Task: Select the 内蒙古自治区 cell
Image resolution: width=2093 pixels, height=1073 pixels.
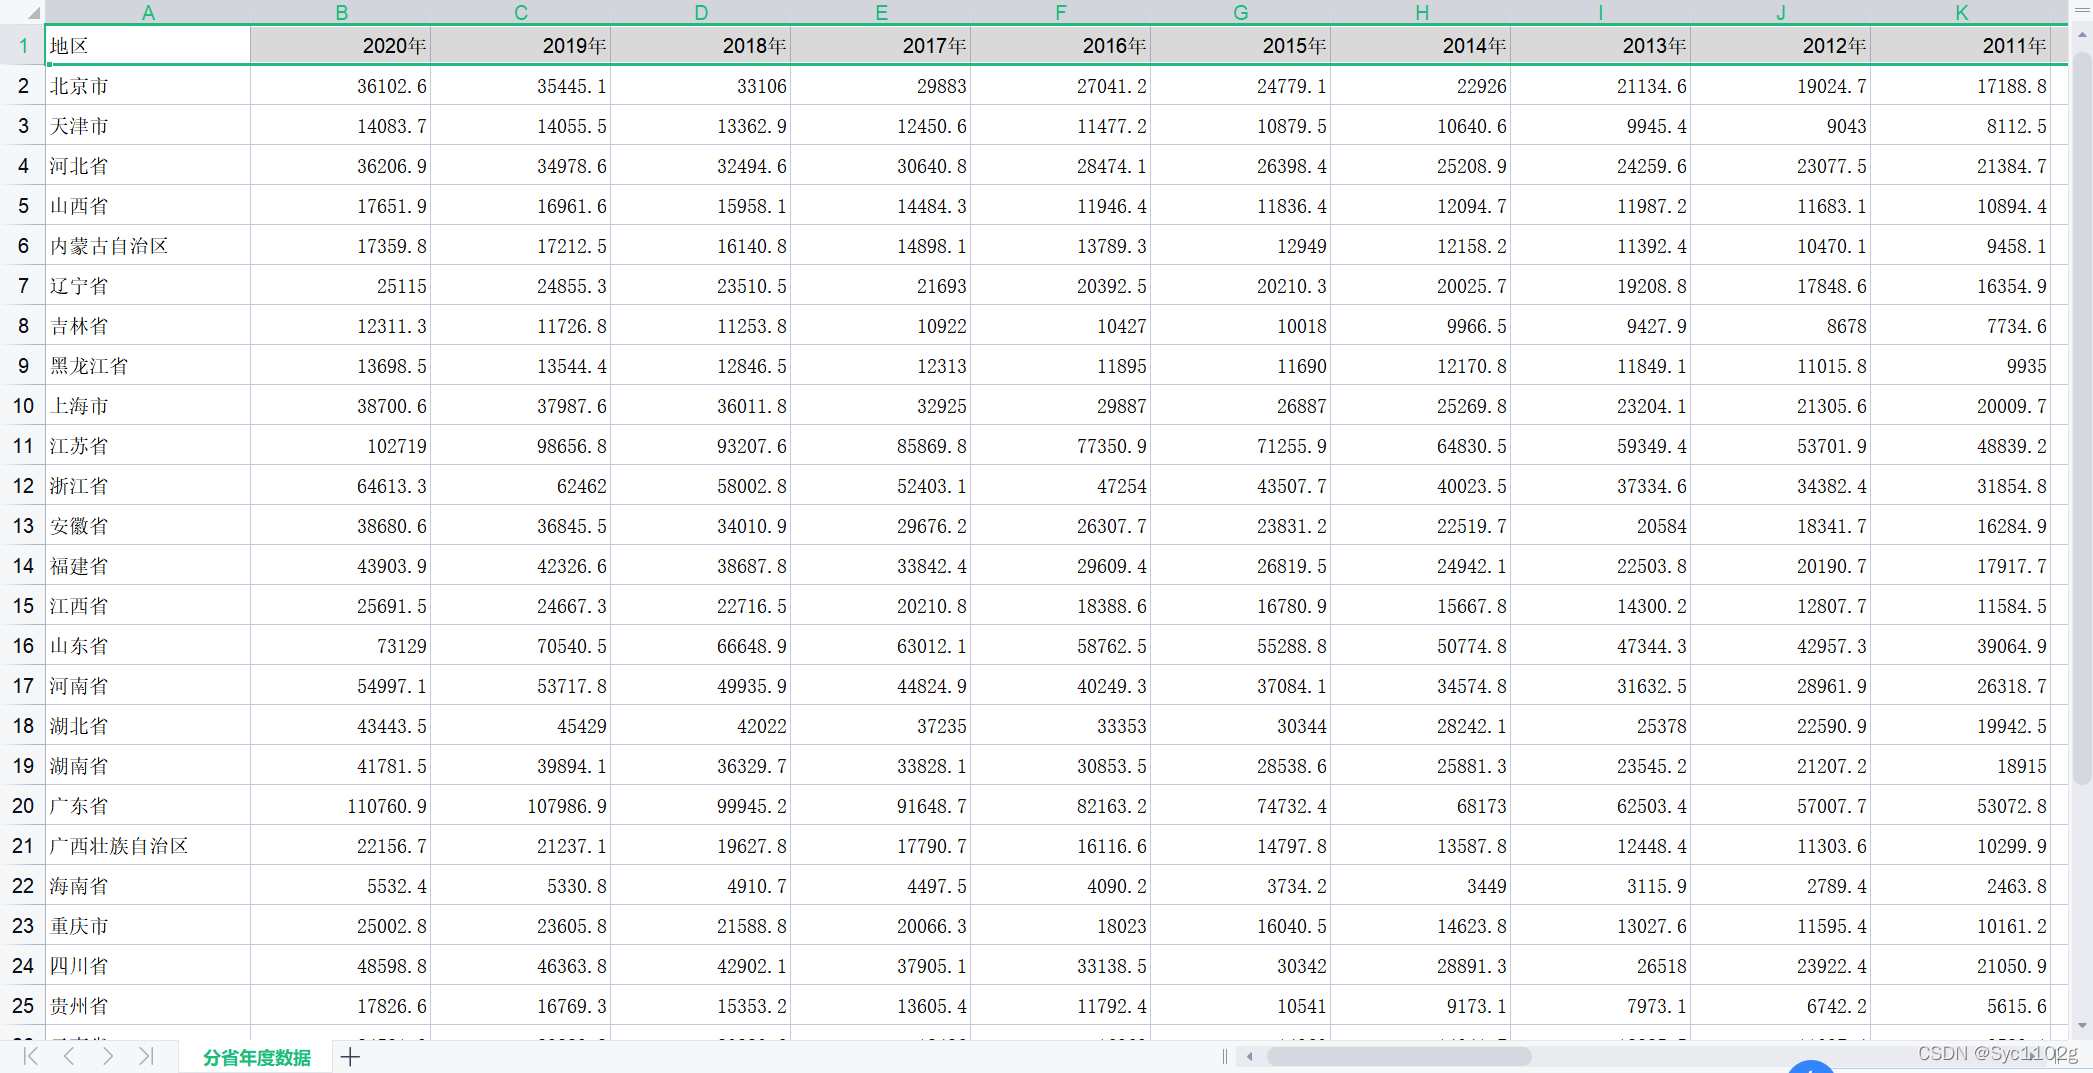Action: pos(148,246)
